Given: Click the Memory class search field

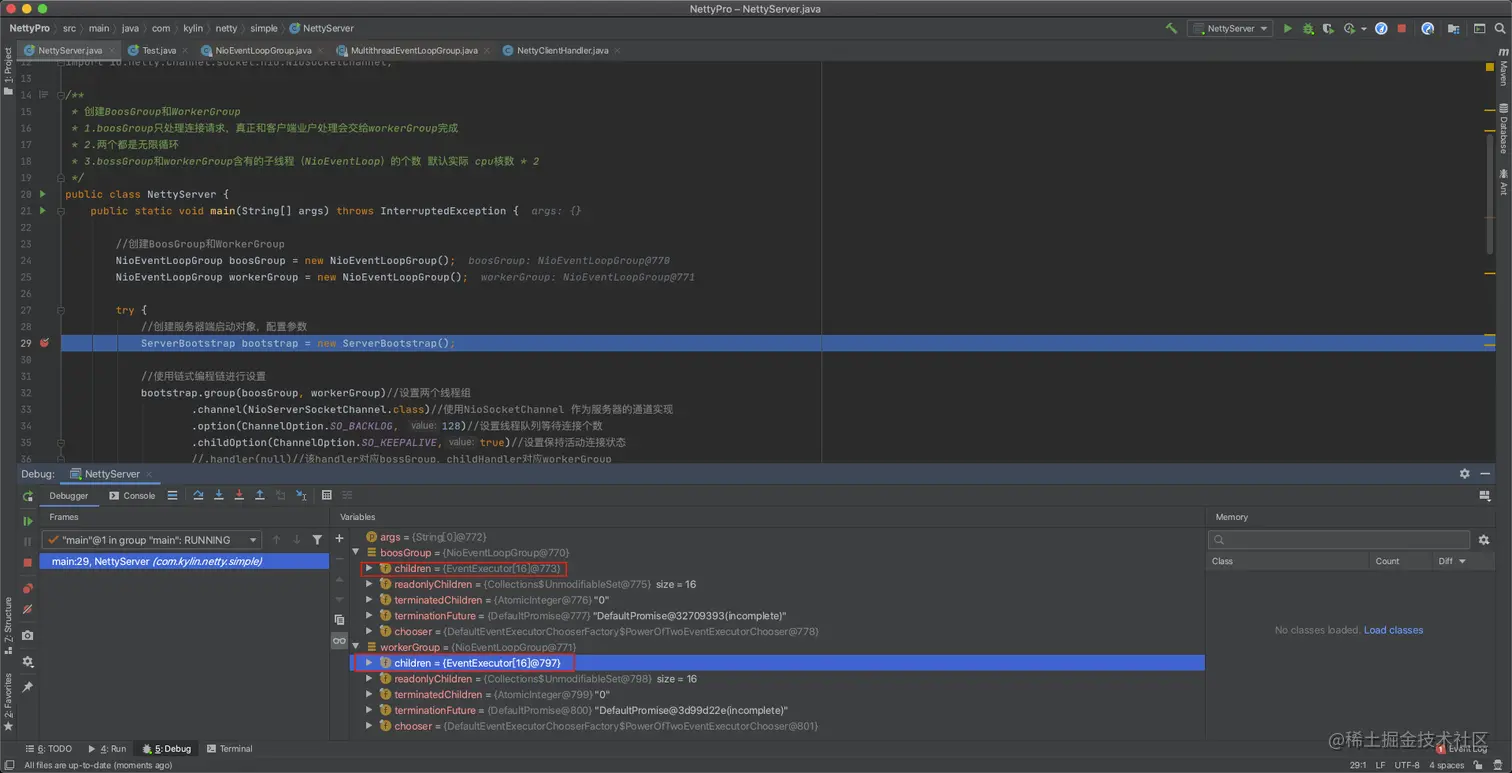Looking at the screenshot, I should (1339, 539).
